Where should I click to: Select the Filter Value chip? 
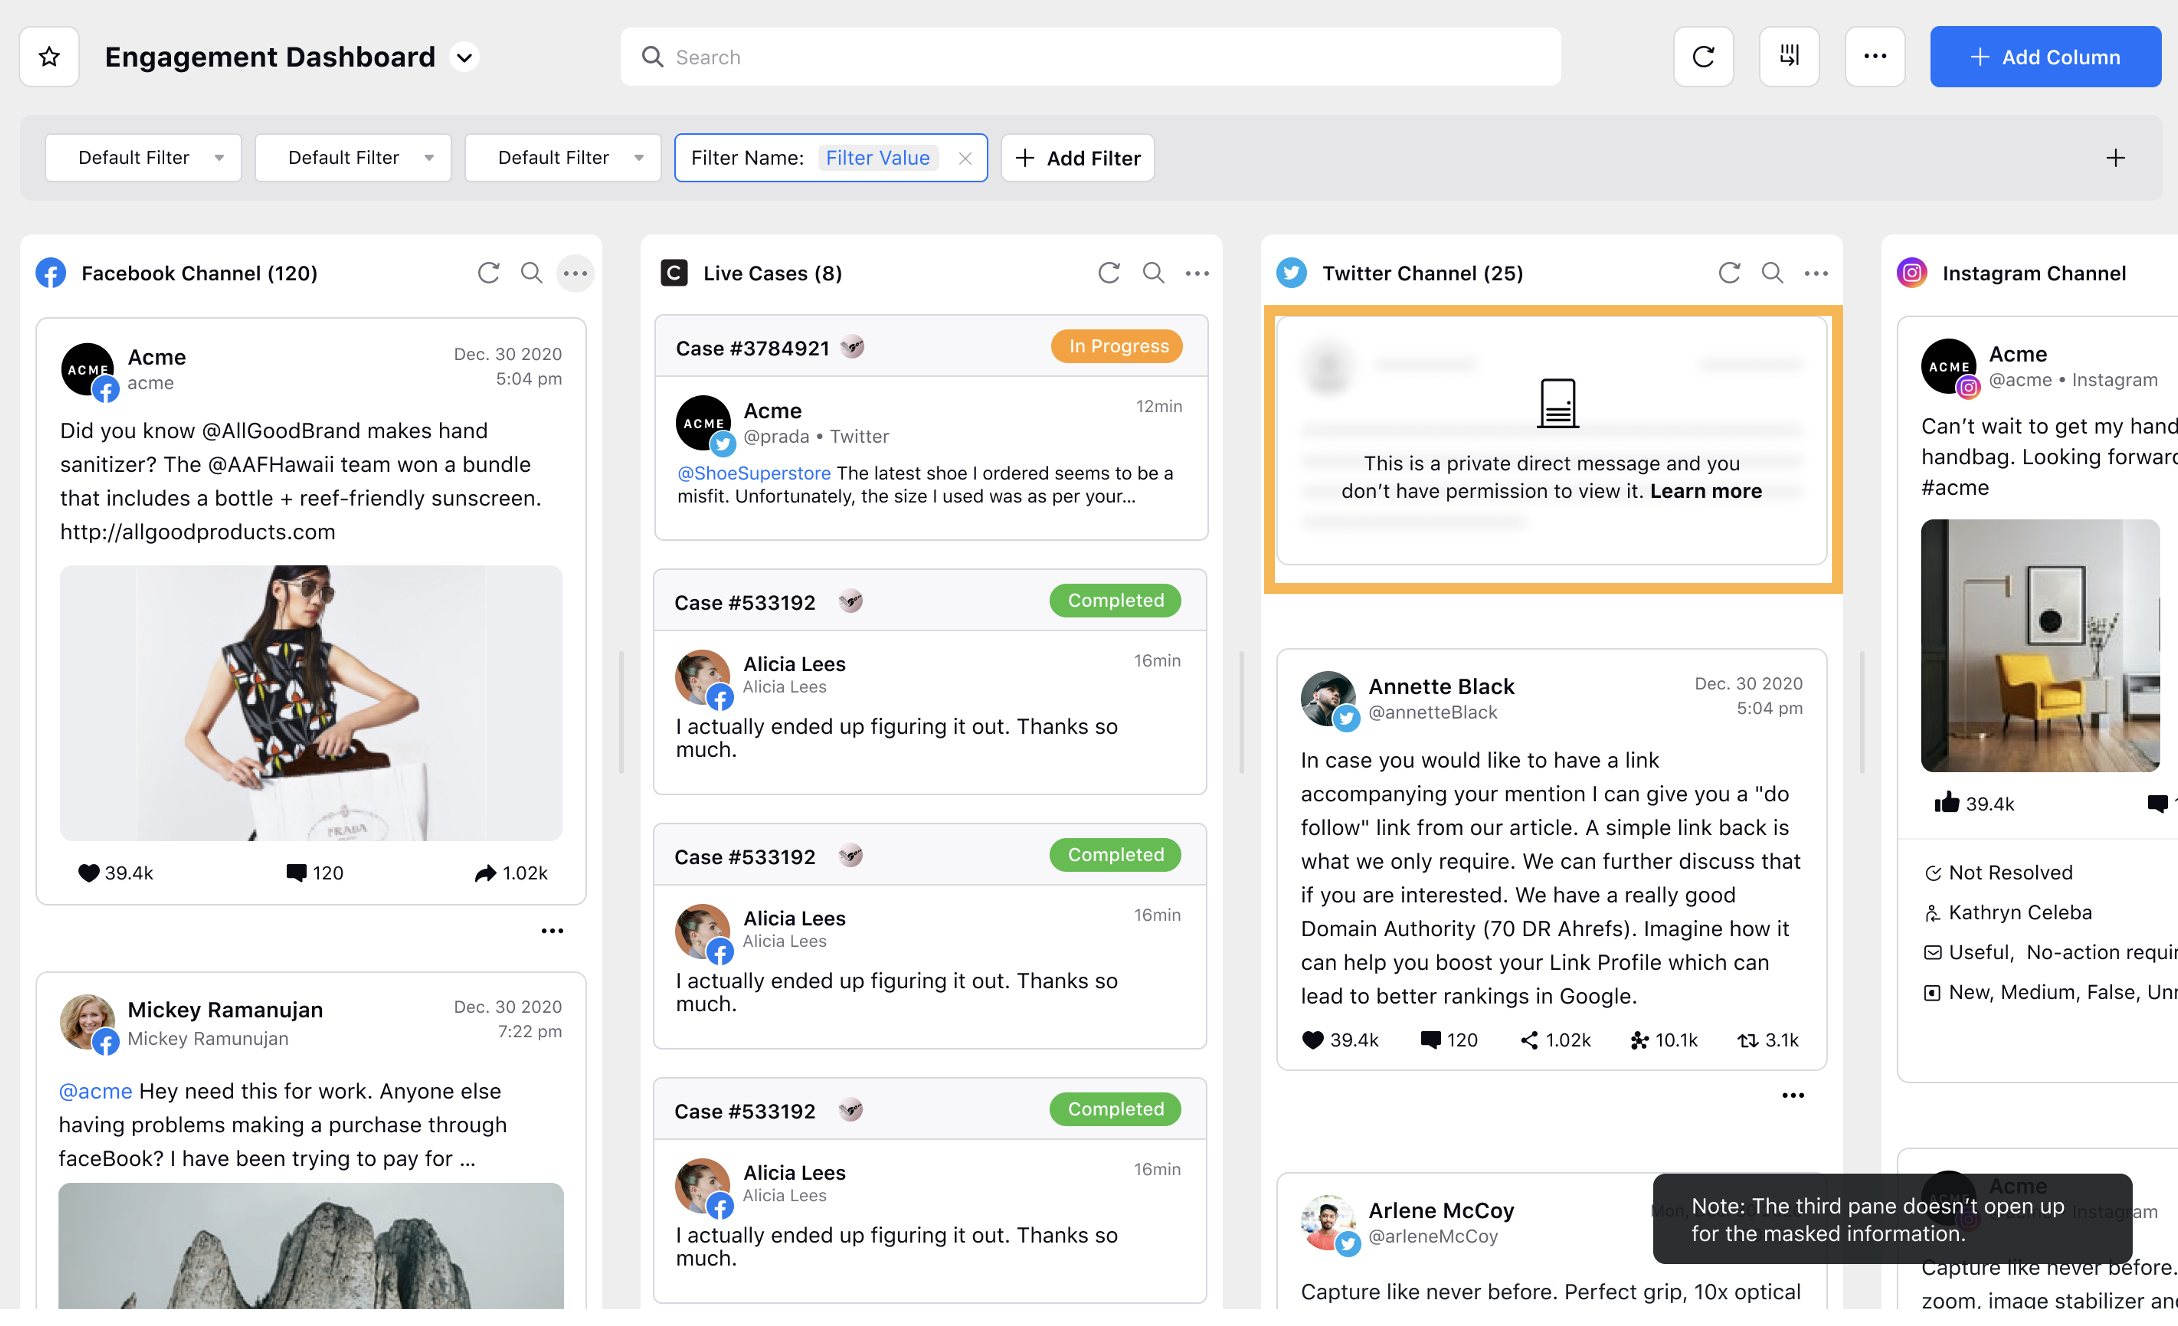(x=878, y=158)
